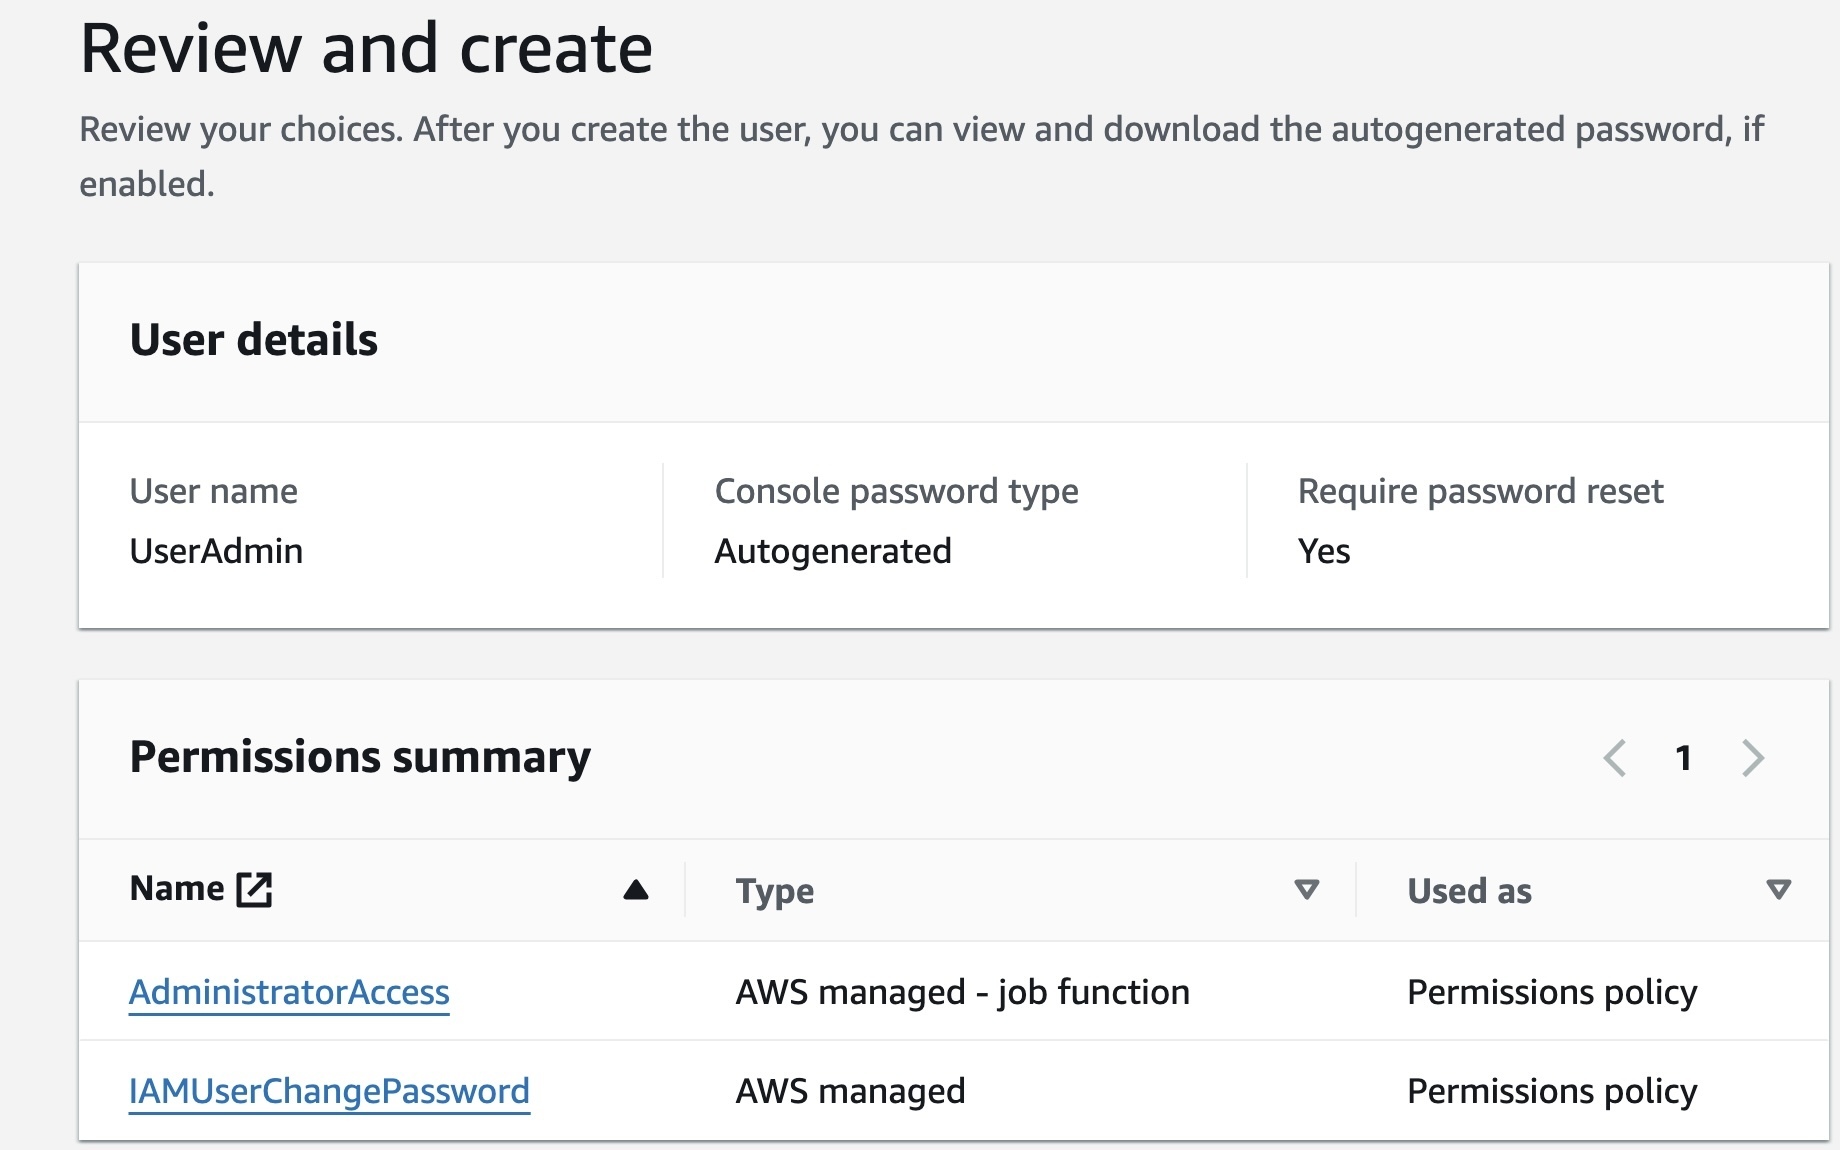
Task: Select the Autogenerated console password value
Action: coord(833,551)
